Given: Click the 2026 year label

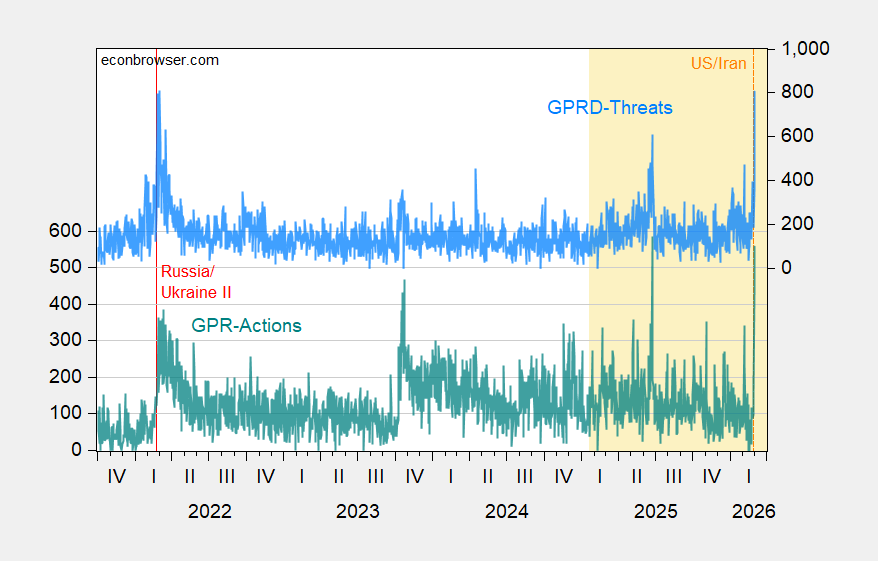Looking at the screenshot, I should (753, 511).
